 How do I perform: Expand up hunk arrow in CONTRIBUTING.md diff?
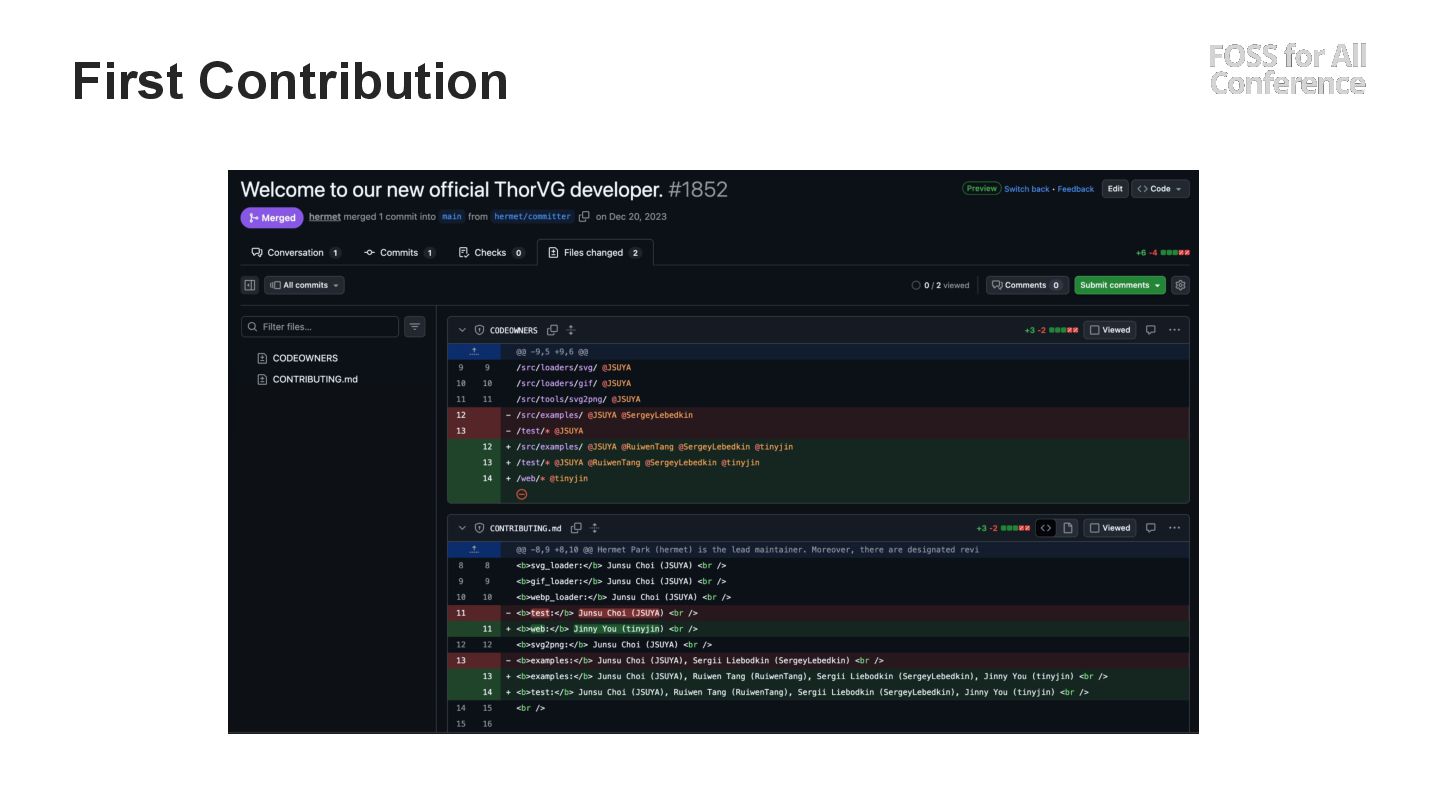pos(474,550)
